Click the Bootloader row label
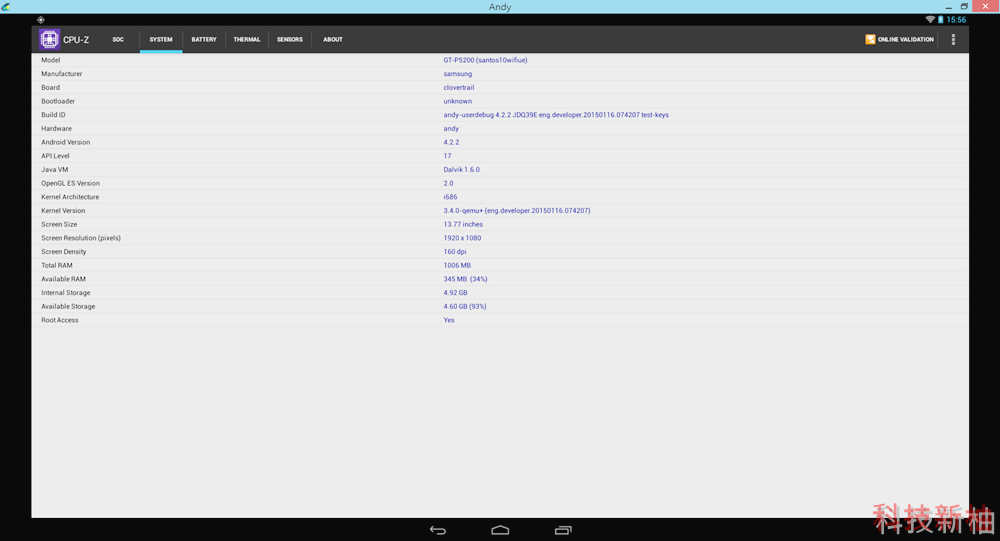Viewport: 1000px width, 541px height. [58, 101]
